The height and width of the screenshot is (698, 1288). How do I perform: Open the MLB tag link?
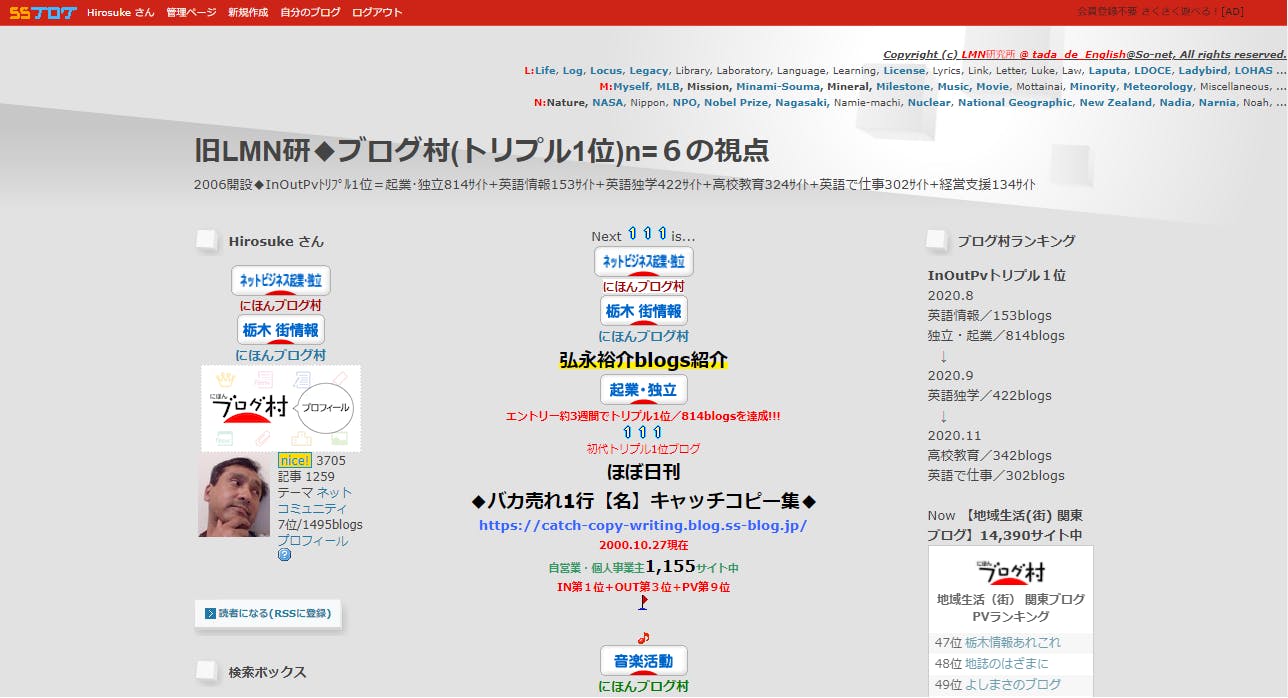(x=668, y=87)
